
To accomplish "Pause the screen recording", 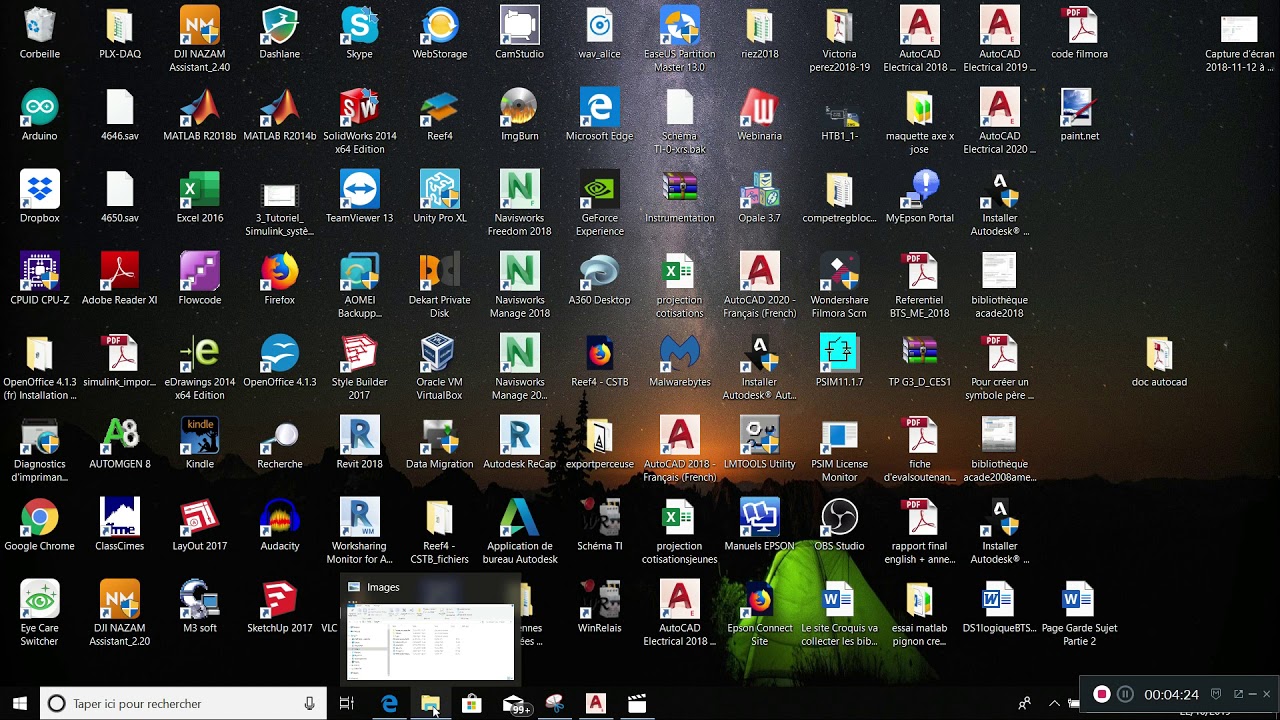I will click(1125, 694).
